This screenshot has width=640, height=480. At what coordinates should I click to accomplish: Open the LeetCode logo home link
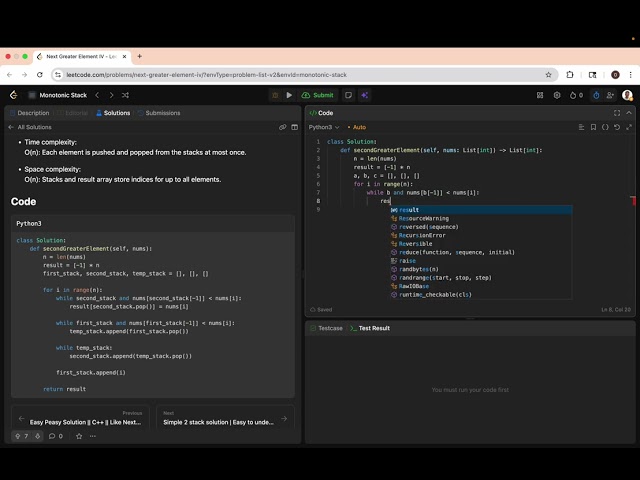click(13, 95)
